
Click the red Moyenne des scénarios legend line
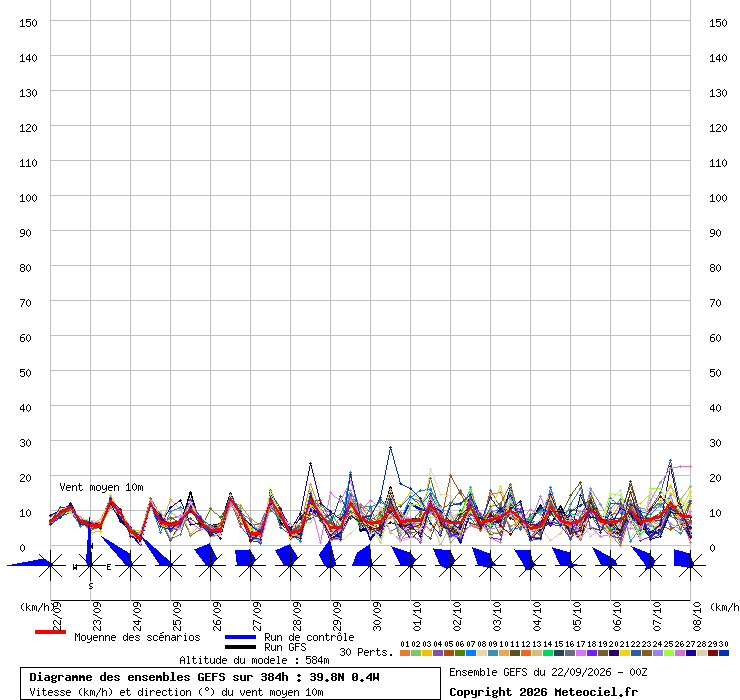(x=50, y=632)
